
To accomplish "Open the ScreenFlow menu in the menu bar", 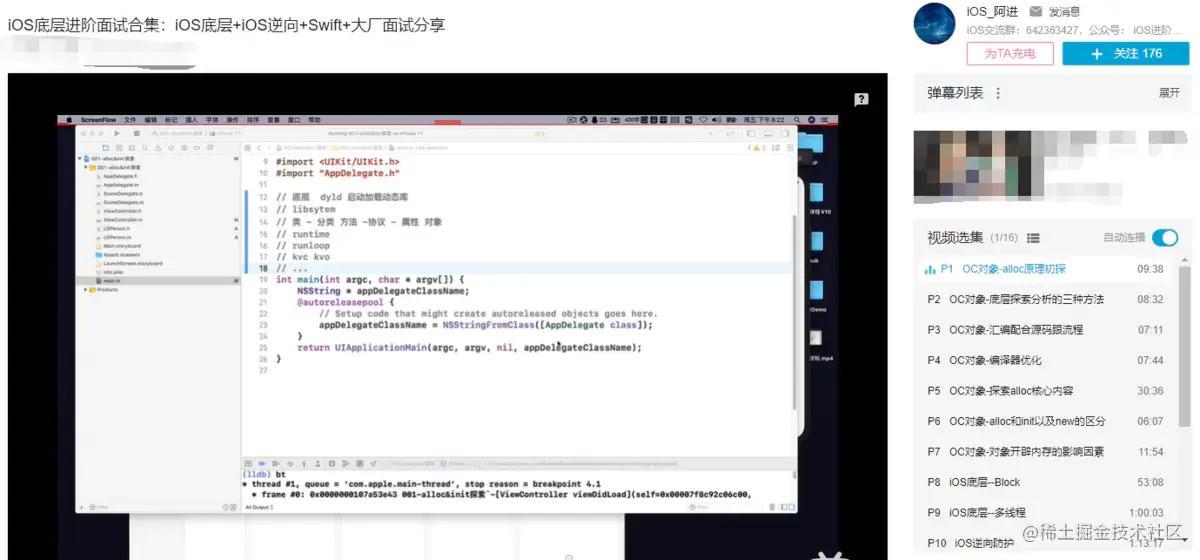I will pyautogui.click(x=97, y=120).
